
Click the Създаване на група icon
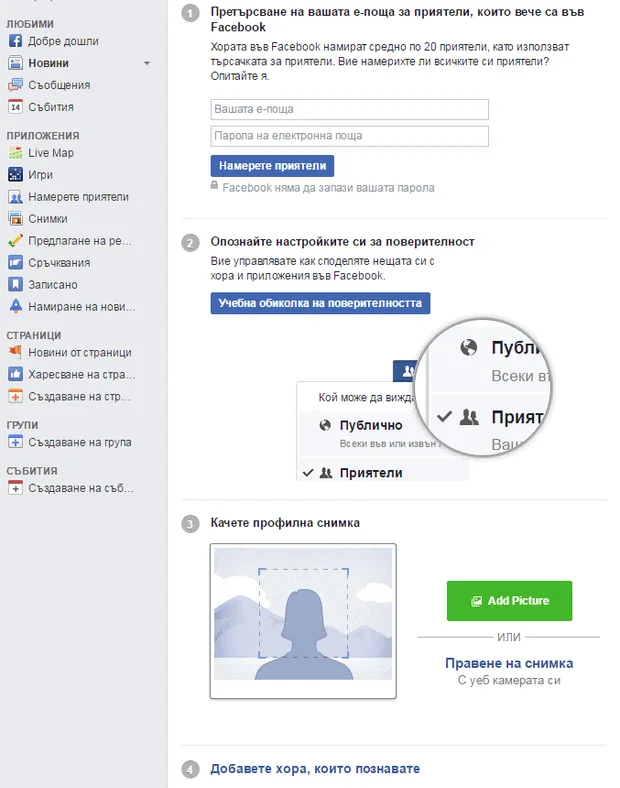16,442
